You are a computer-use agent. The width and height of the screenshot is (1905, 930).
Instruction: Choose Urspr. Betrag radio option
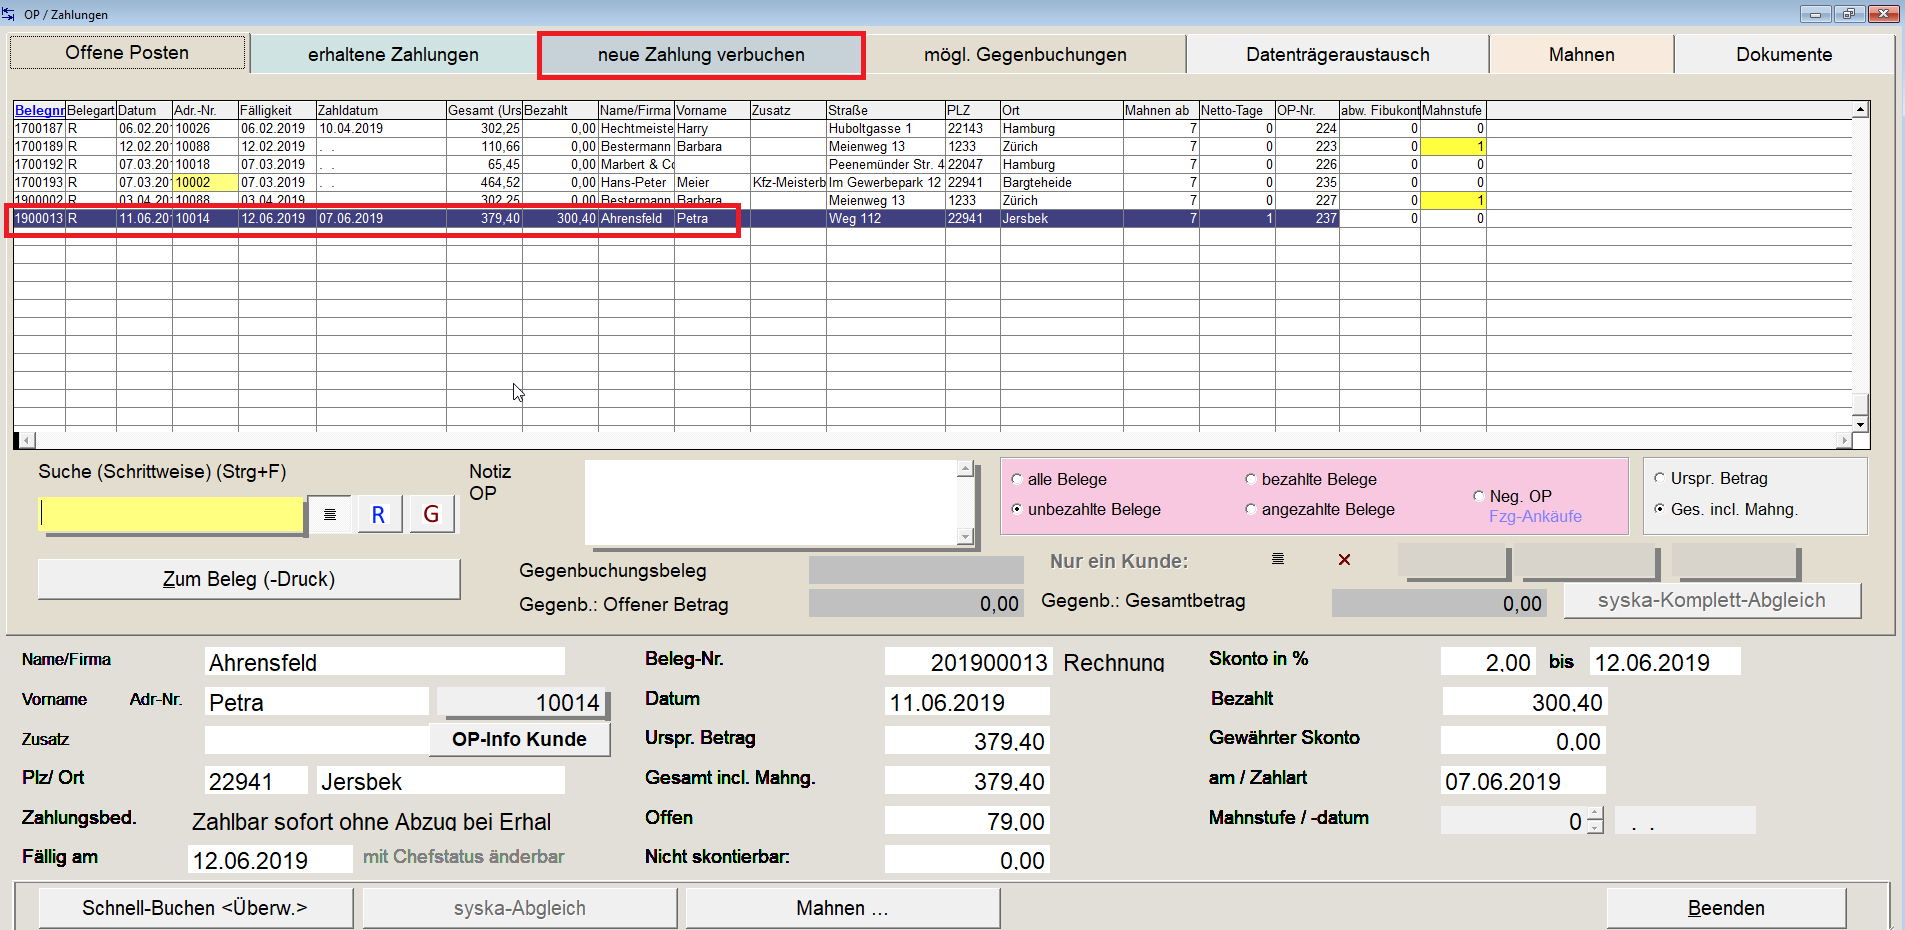pyautogui.click(x=1660, y=478)
